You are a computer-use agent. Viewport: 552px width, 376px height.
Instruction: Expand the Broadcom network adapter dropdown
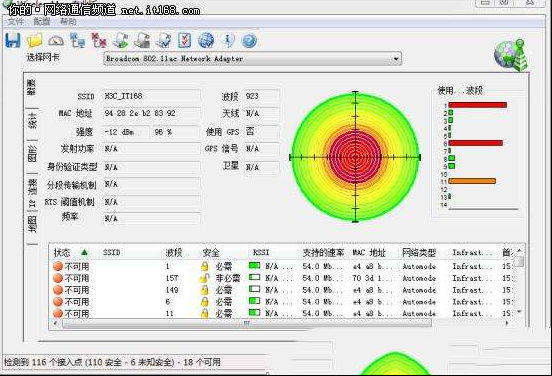(396, 59)
